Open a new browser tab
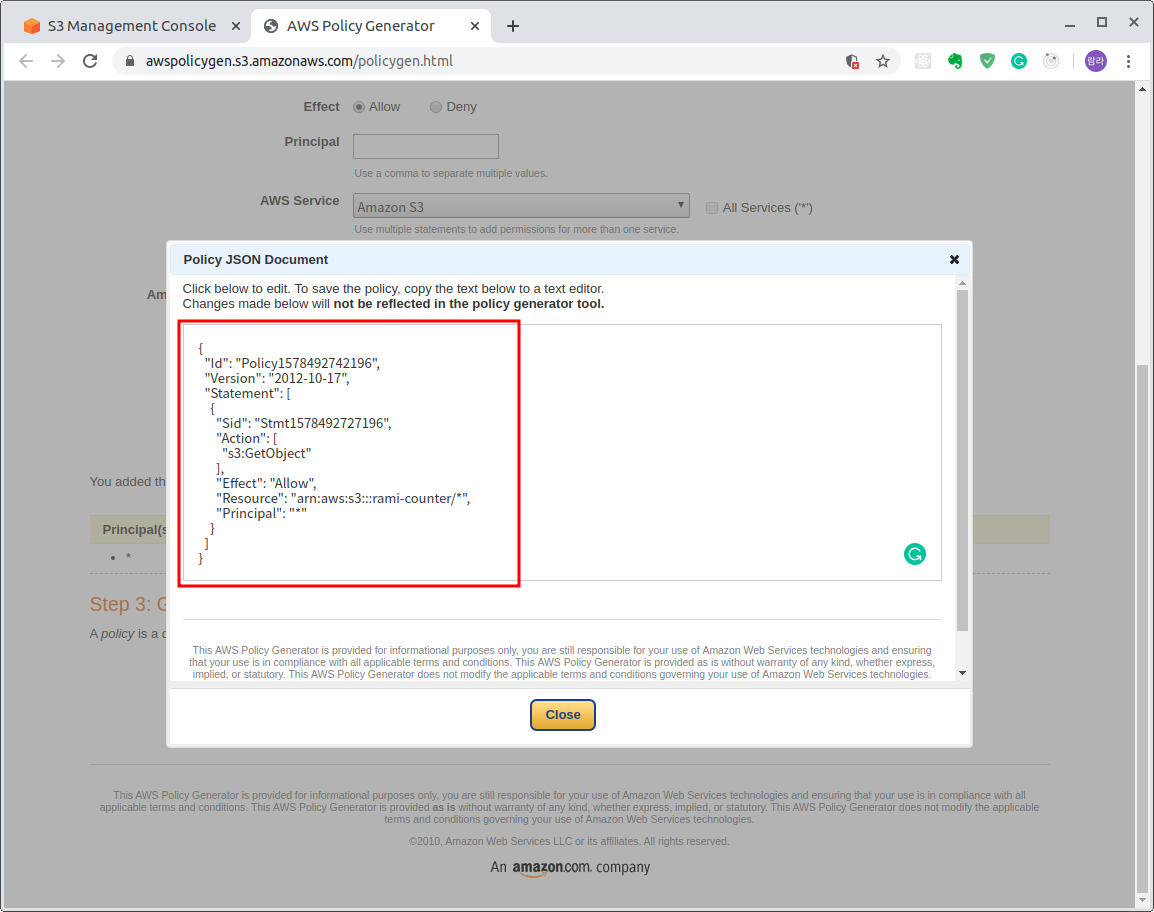Viewport: 1154px width, 912px height. tap(513, 26)
